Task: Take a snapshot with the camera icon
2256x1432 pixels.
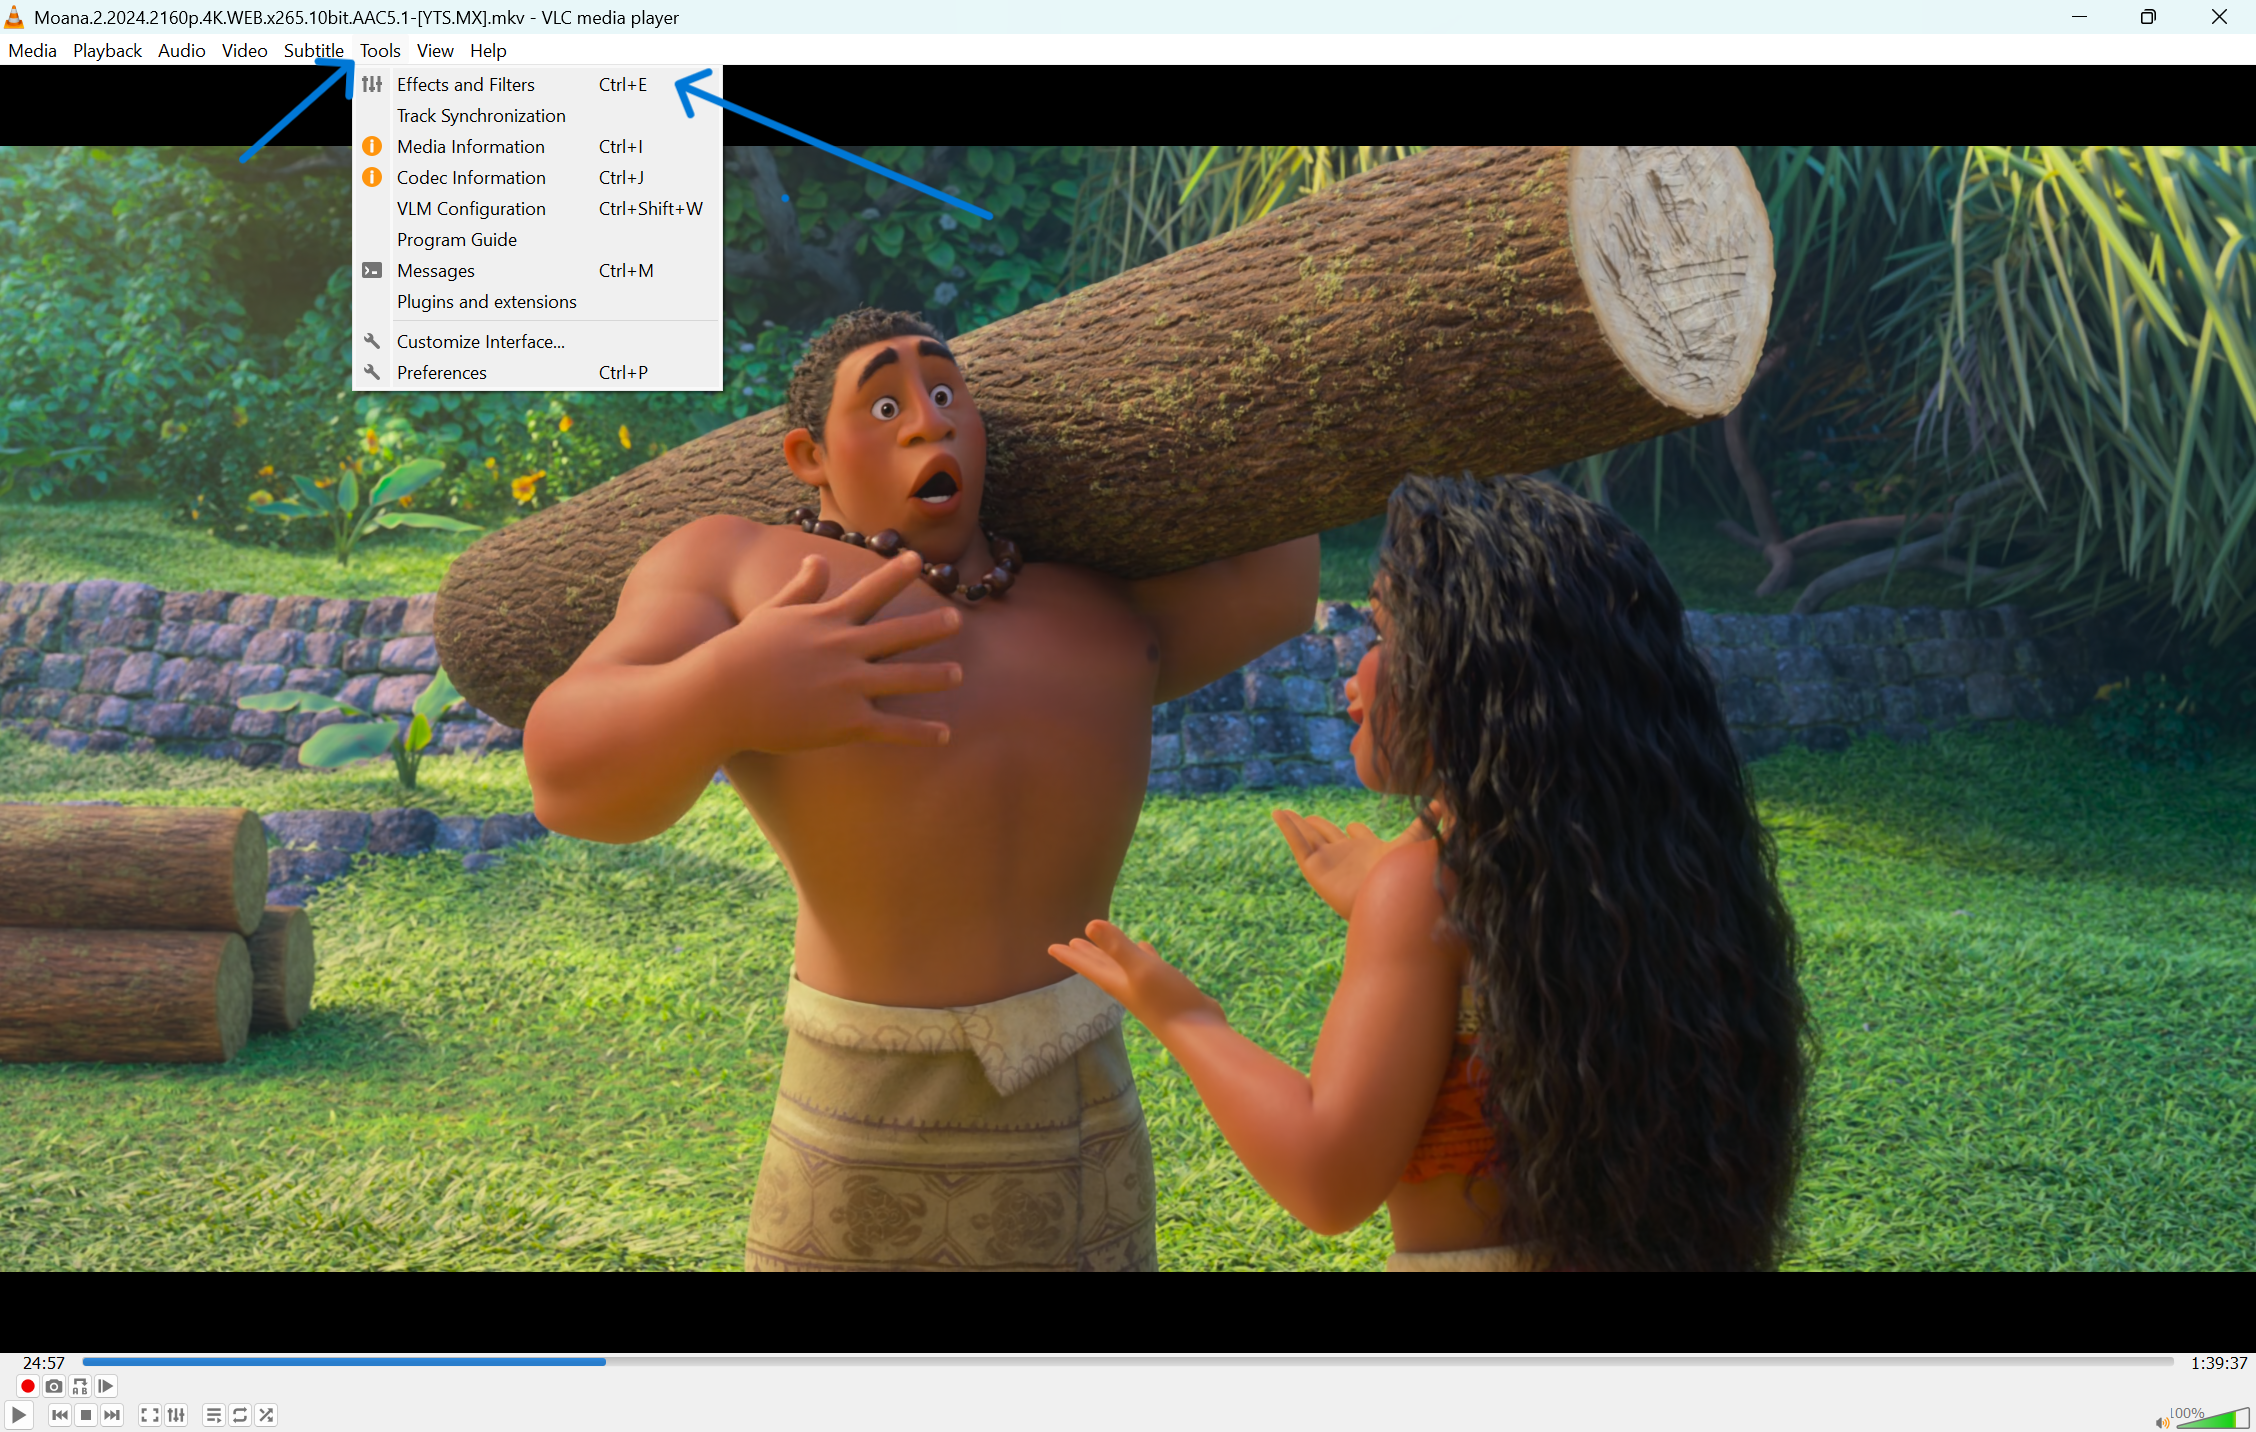Action: click(54, 1386)
